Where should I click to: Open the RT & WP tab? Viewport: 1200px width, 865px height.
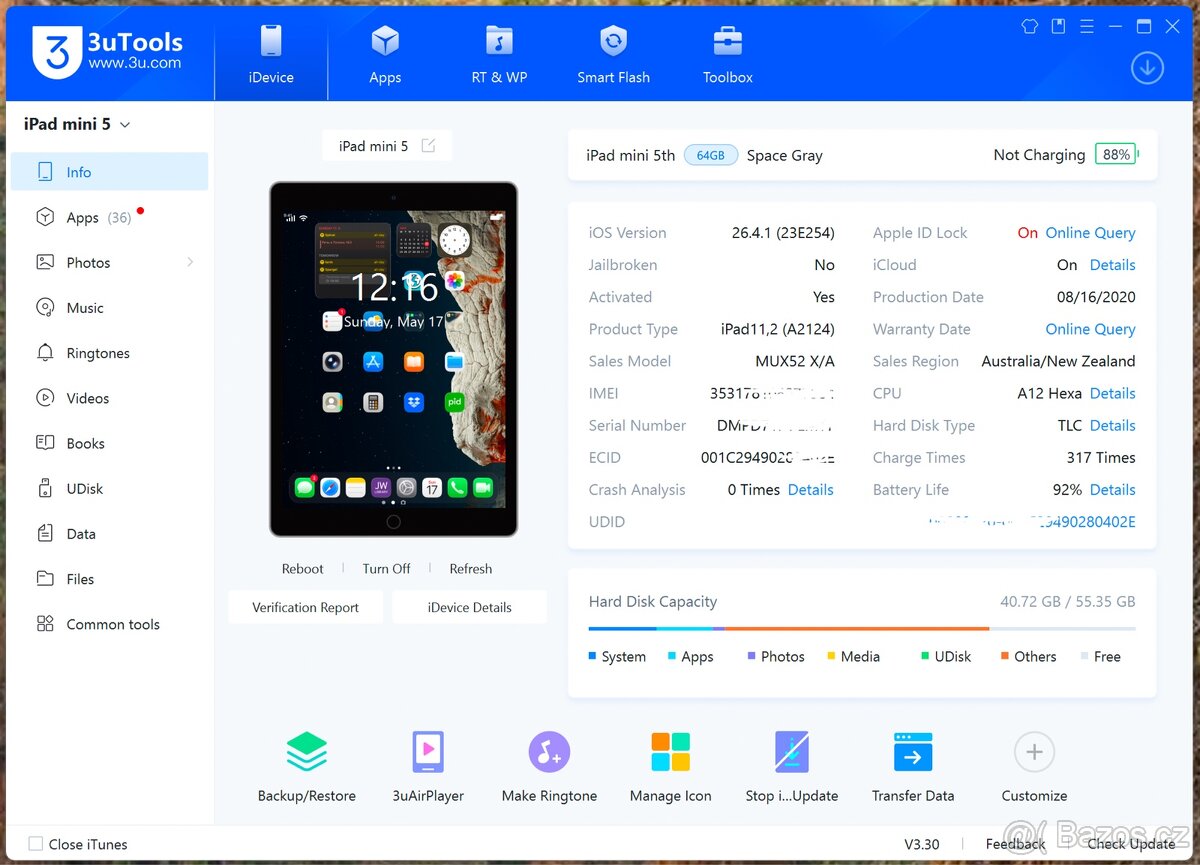pyautogui.click(x=499, y=54)
